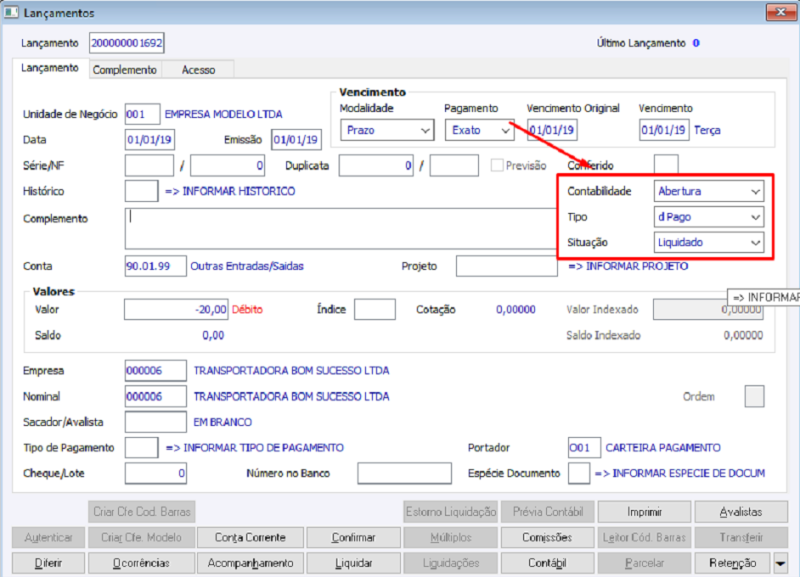Open Comissões

coord(547,537)
